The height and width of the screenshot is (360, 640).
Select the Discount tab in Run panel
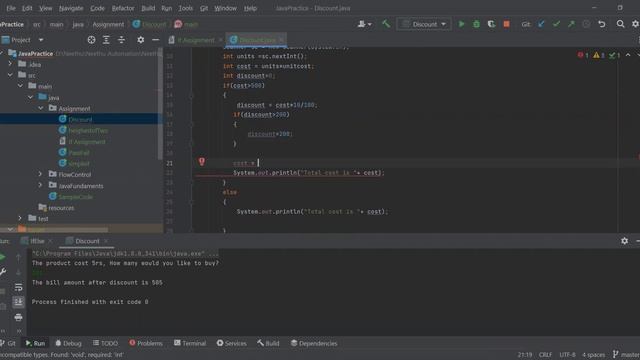87,241
